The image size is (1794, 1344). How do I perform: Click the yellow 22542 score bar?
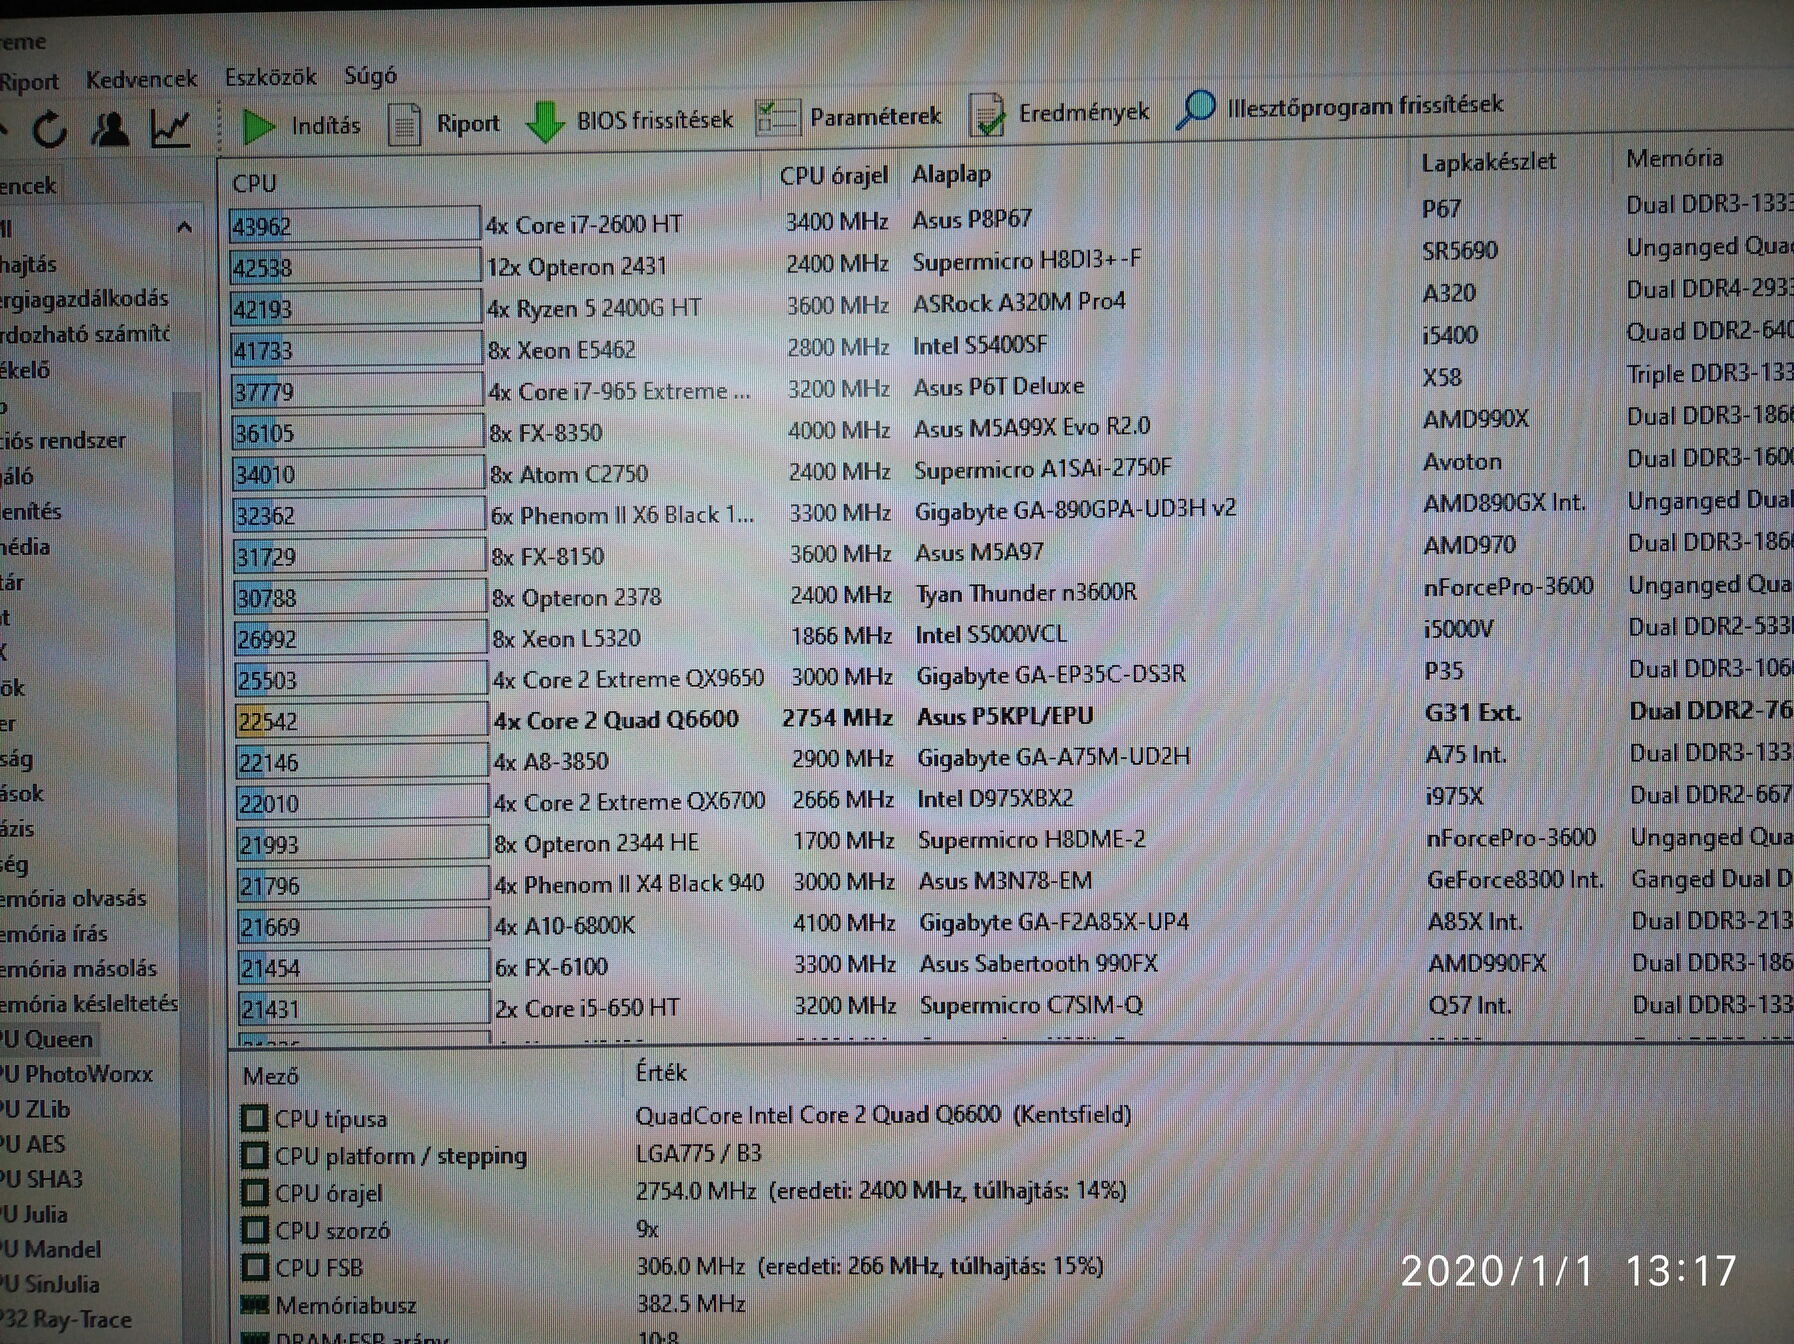click(360, 720)
